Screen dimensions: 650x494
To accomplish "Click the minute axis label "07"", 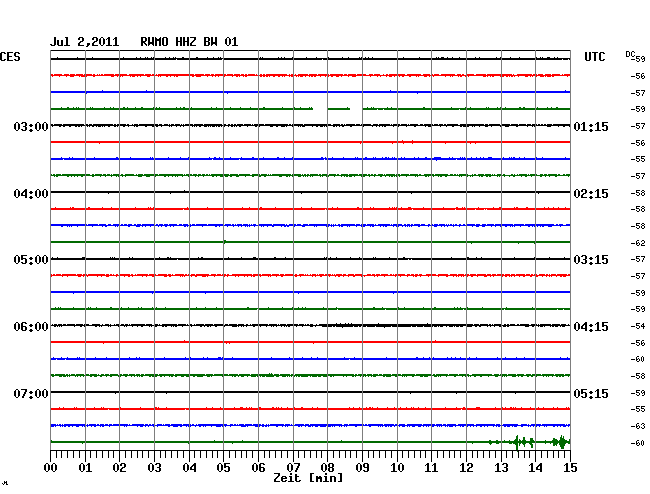I will pyautogui.click(x=293, y=468).
